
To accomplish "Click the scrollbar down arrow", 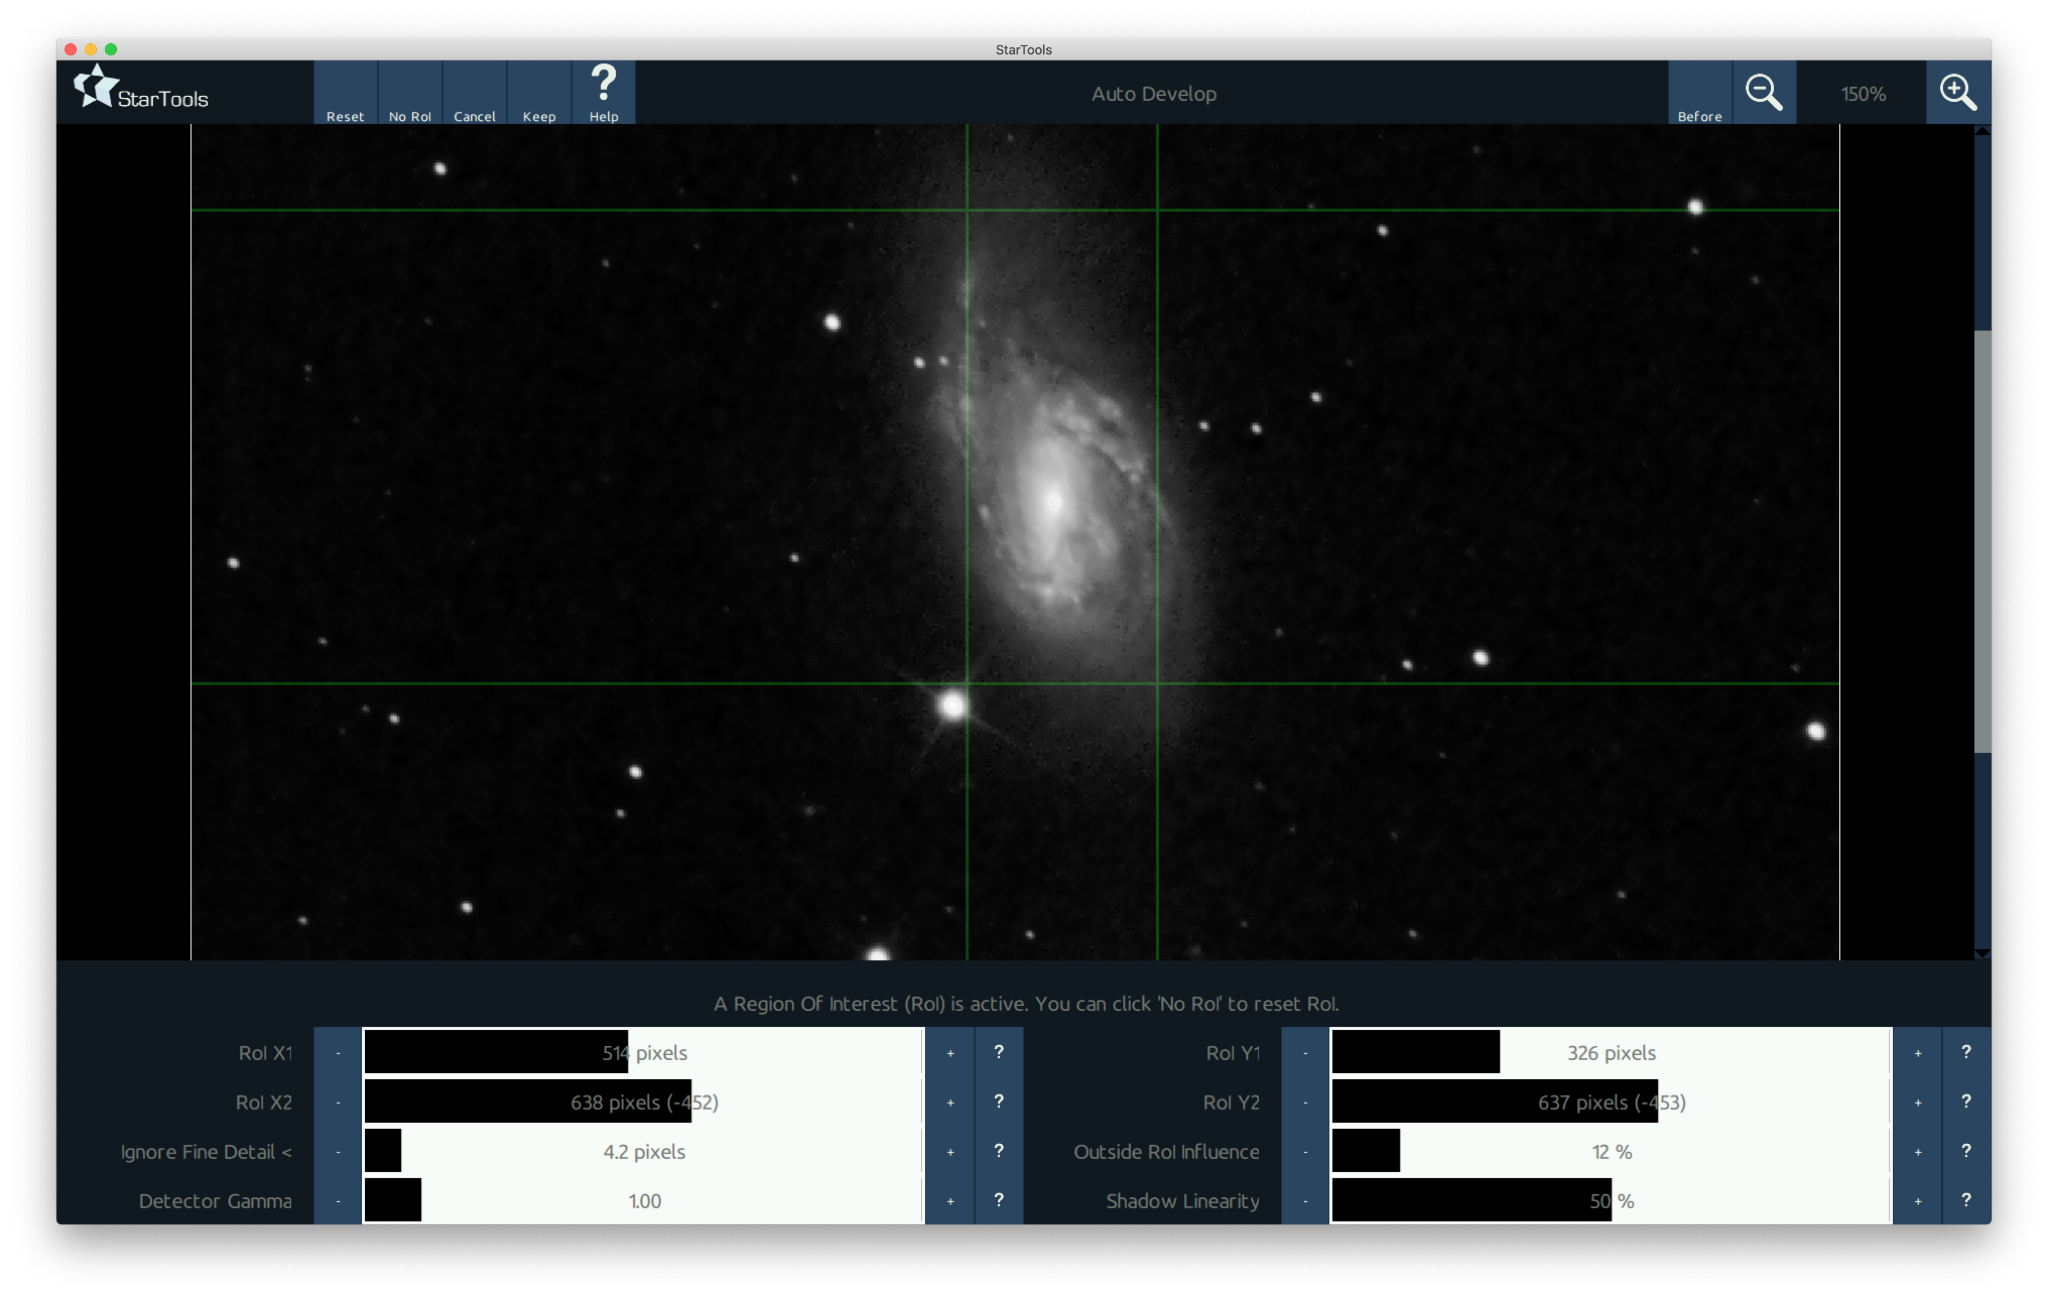I will click(1983, 953).
